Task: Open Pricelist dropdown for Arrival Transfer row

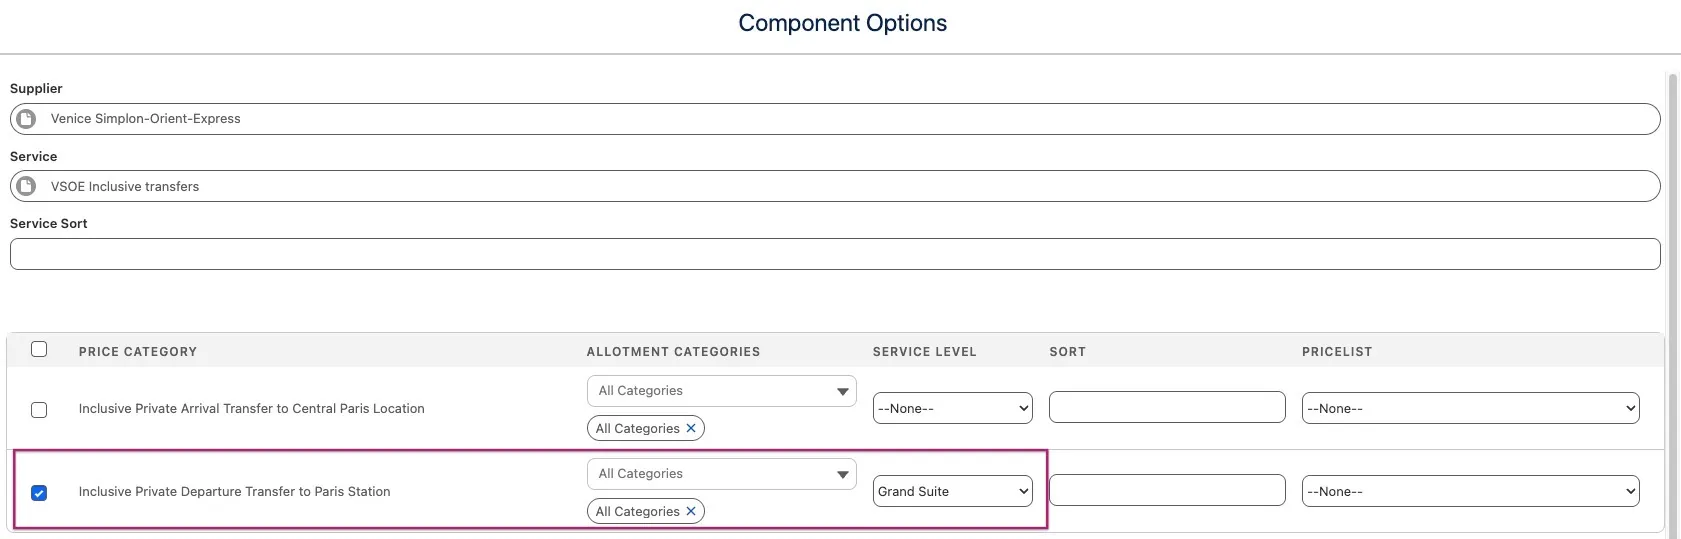Action: tap(1470, 408)
